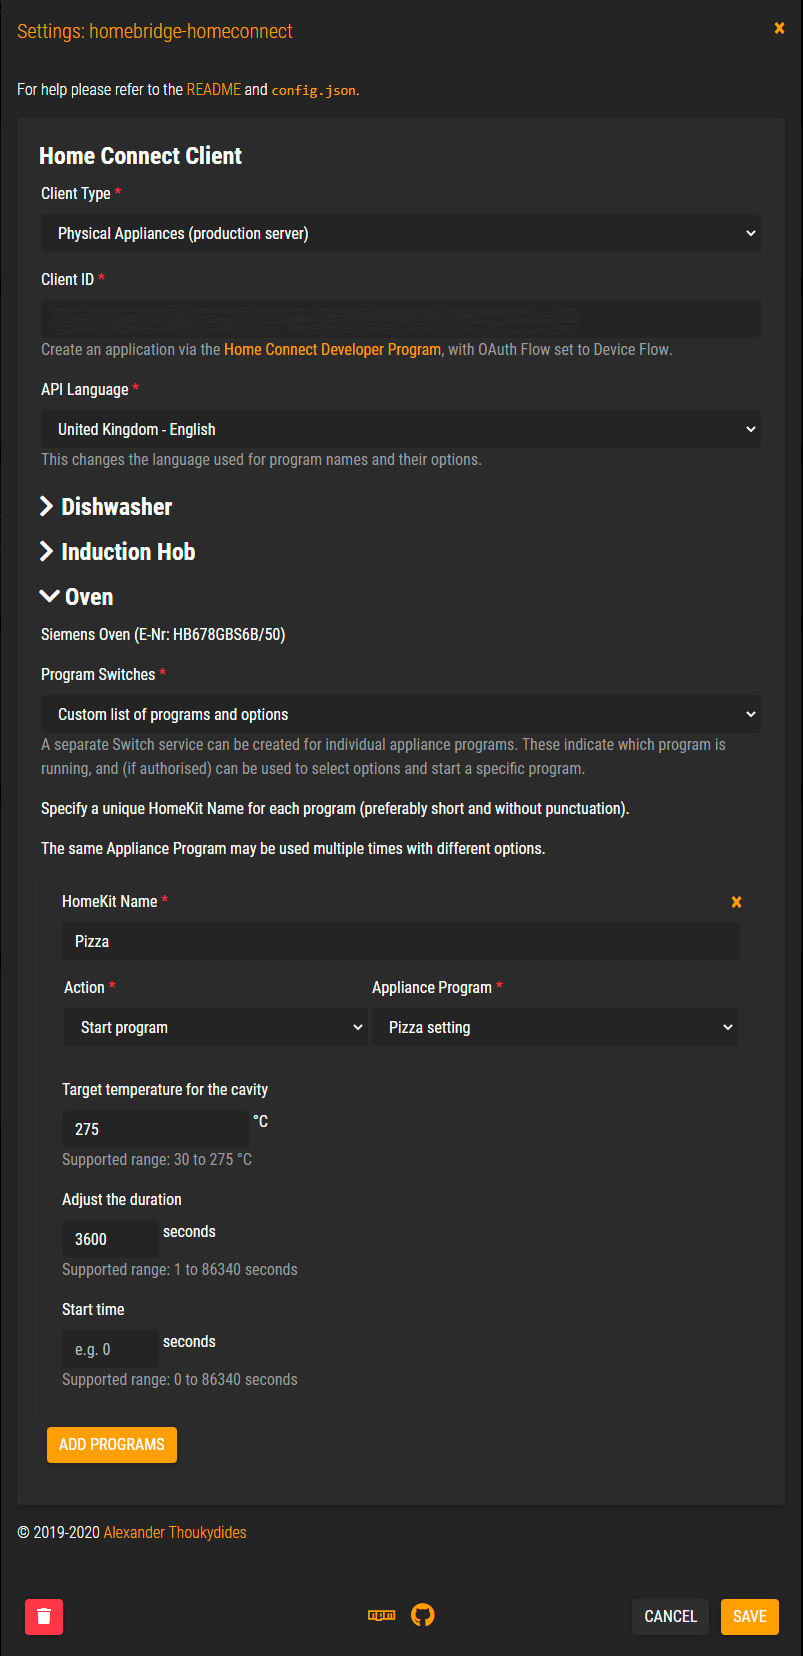Open the Client Type dropdown

point(400,233)
